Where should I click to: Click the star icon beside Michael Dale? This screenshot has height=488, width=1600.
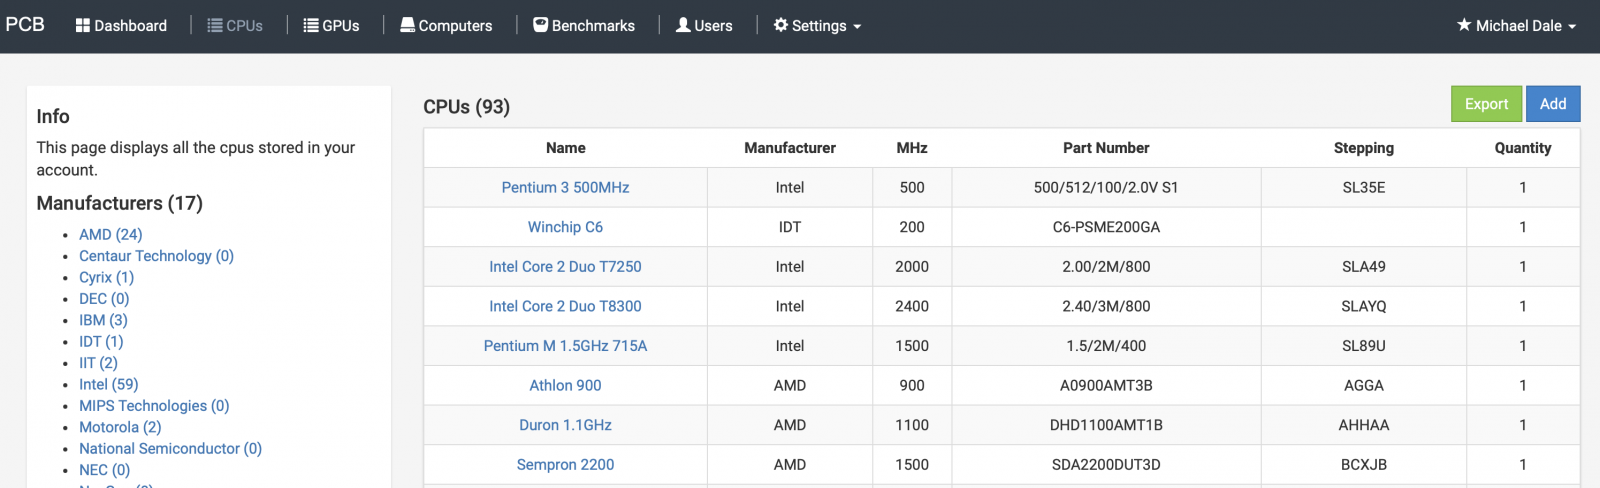click(x=1464, y=26)
